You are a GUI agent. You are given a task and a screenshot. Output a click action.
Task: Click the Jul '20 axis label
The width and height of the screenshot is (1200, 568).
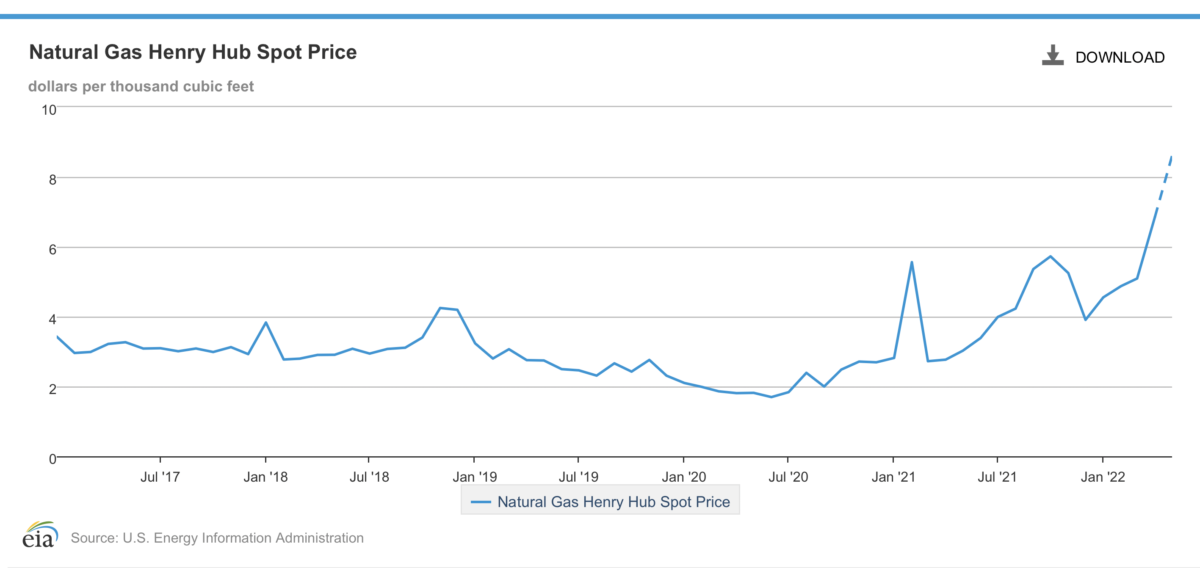point(789,477)
